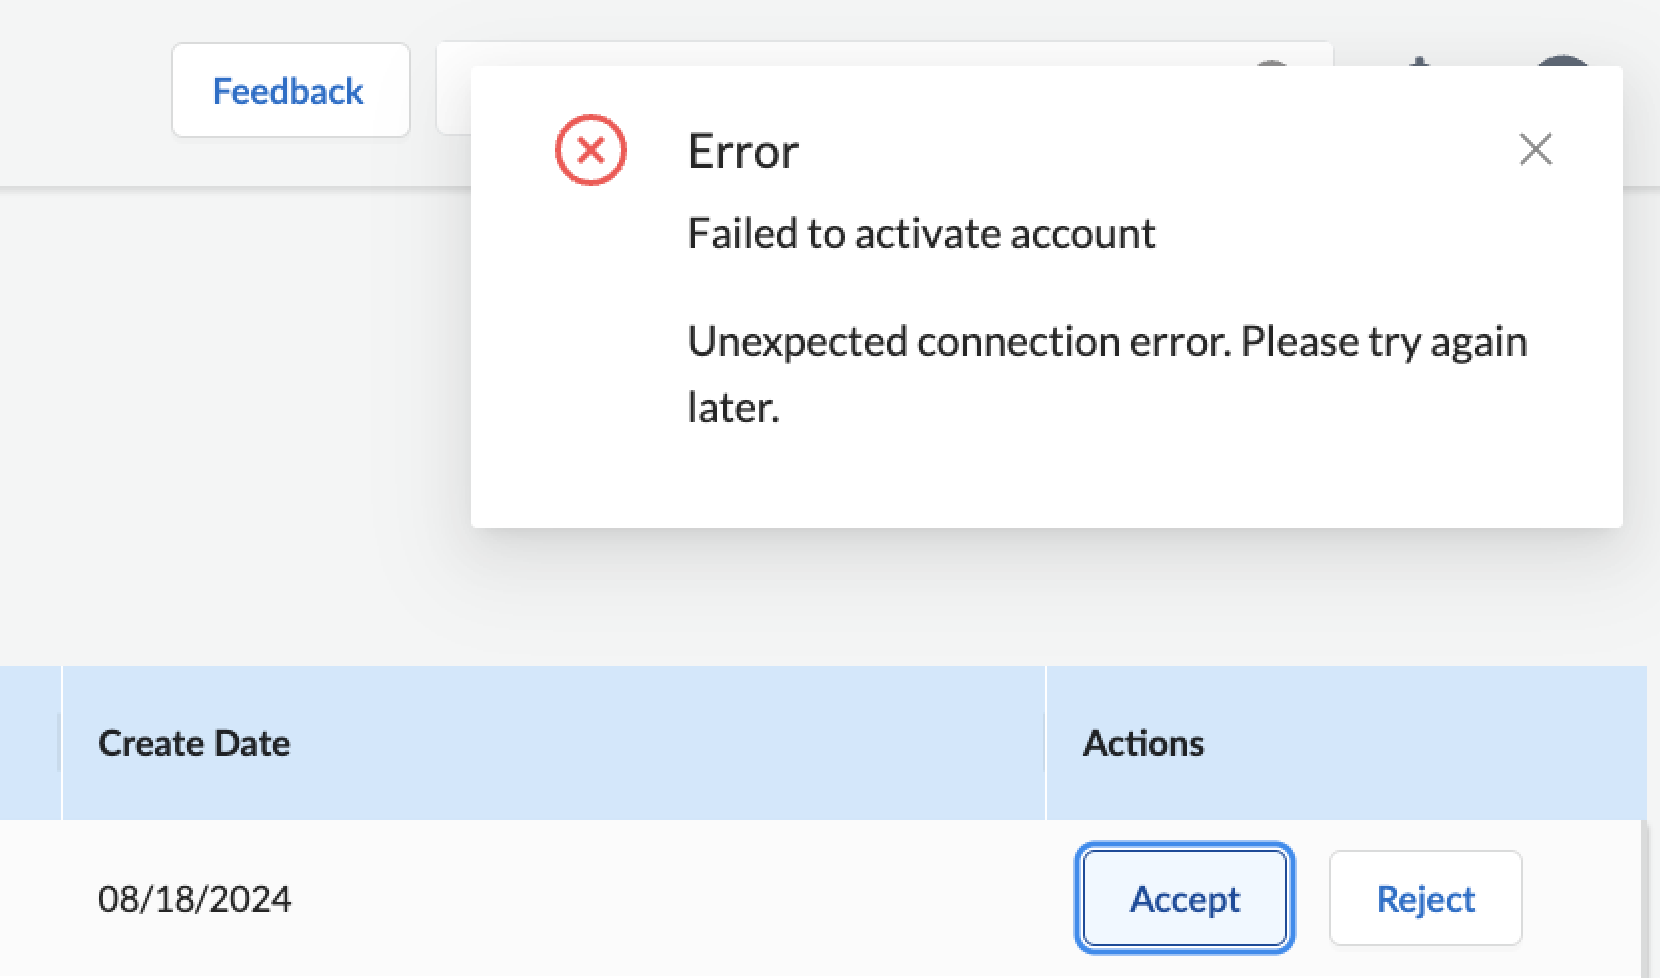The image size is (1660, 978).
Task: Select the 08/18/2024 date cell
Action: pos(195,898)
